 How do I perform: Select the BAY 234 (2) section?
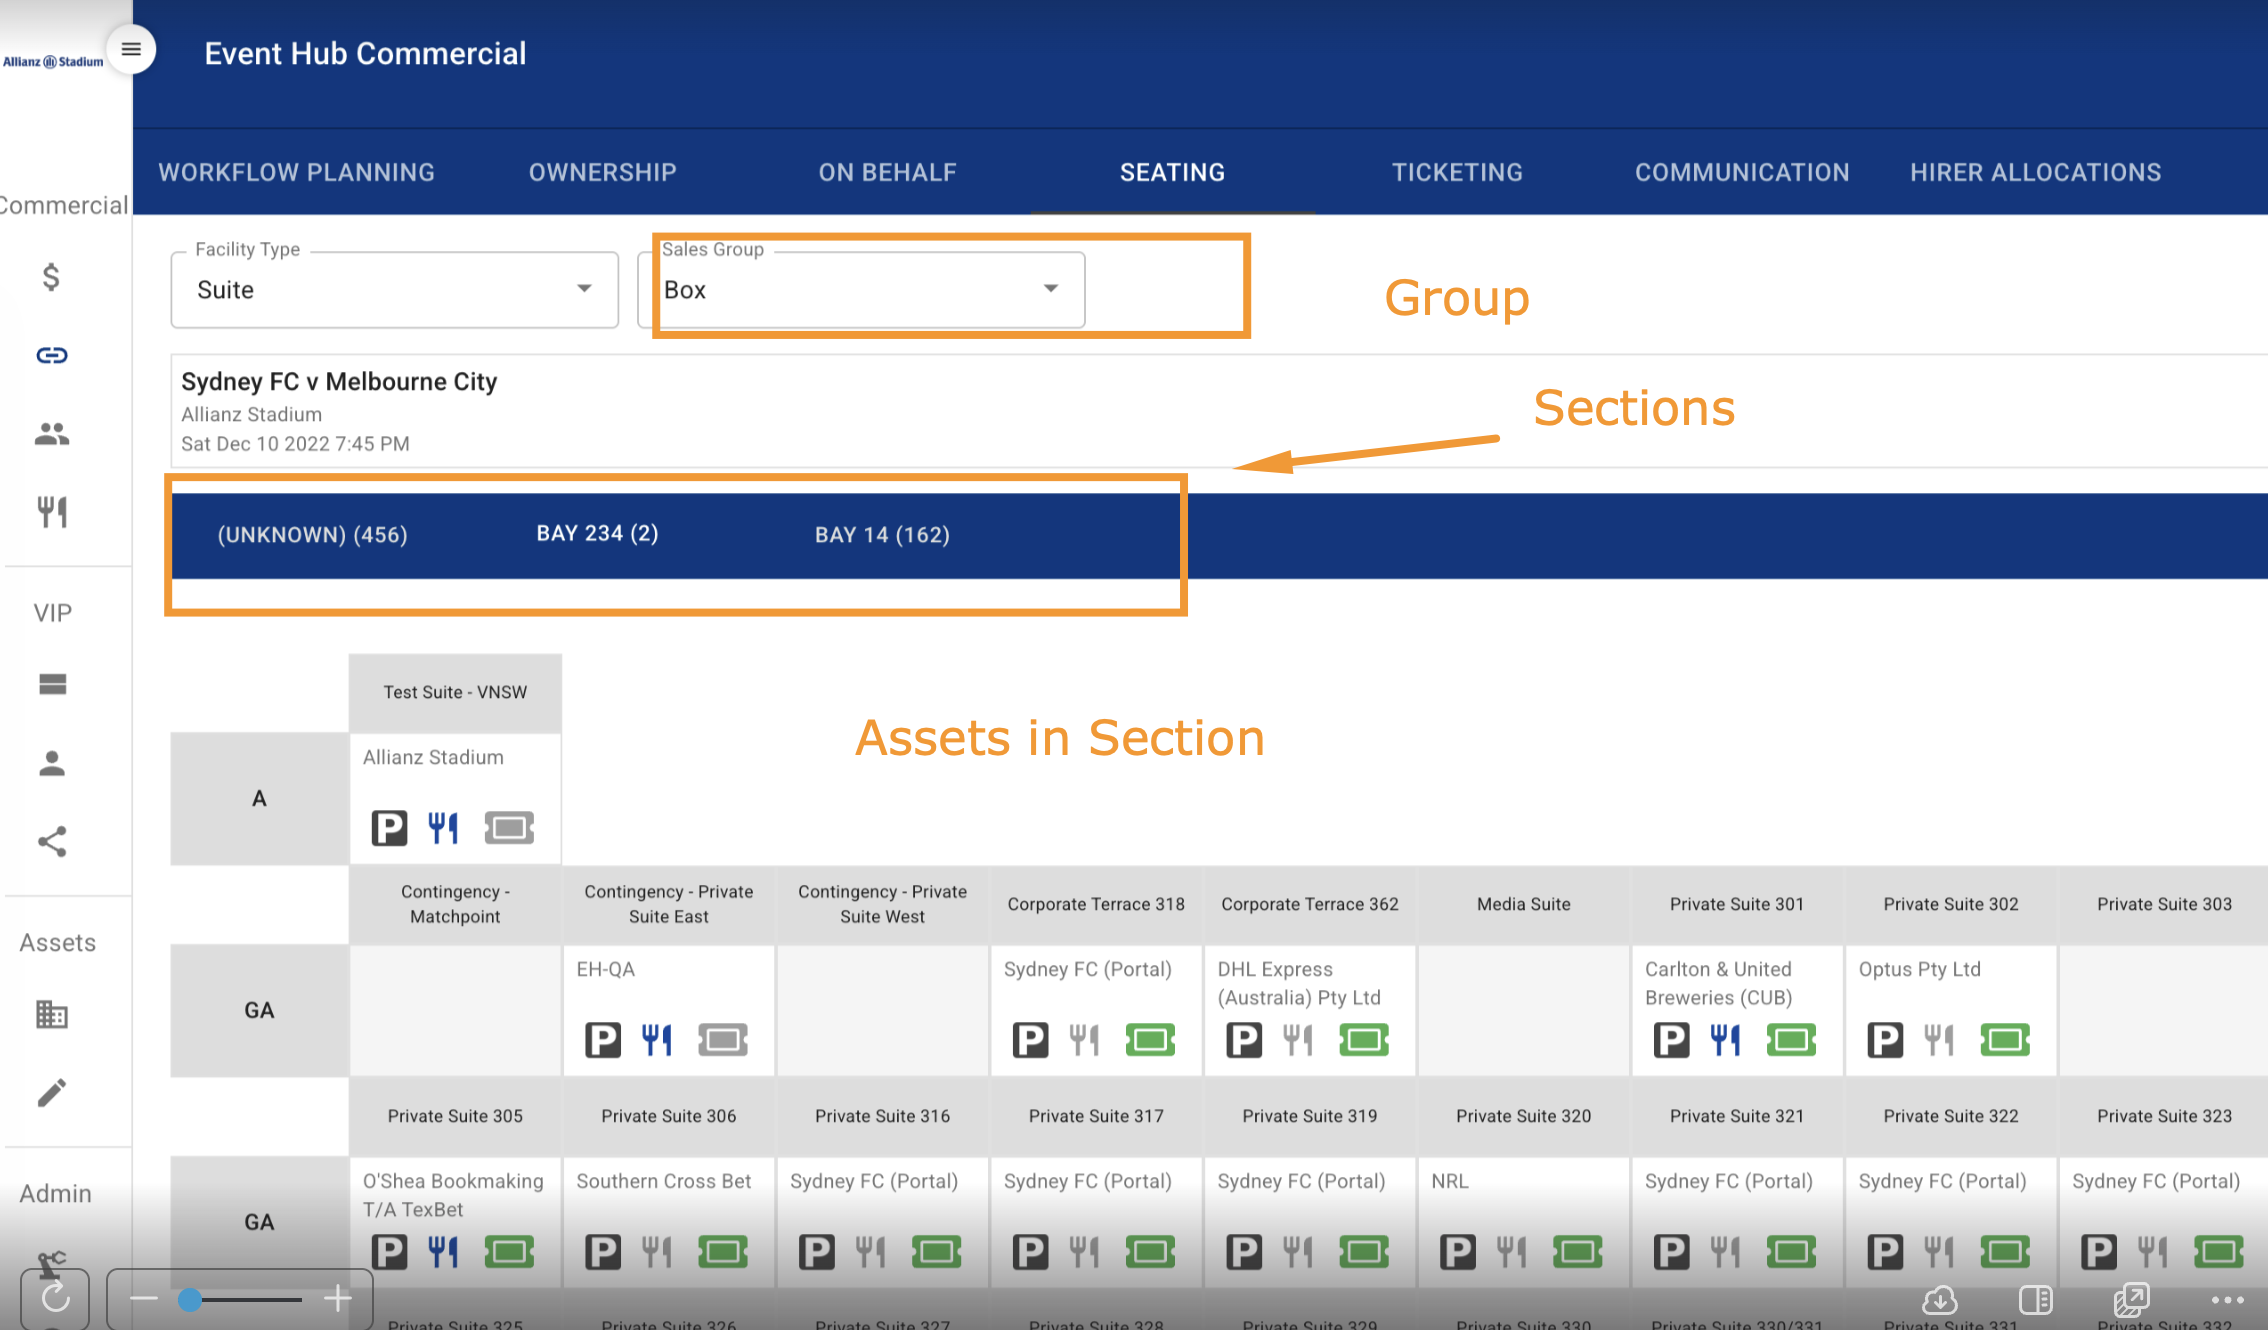598,533
